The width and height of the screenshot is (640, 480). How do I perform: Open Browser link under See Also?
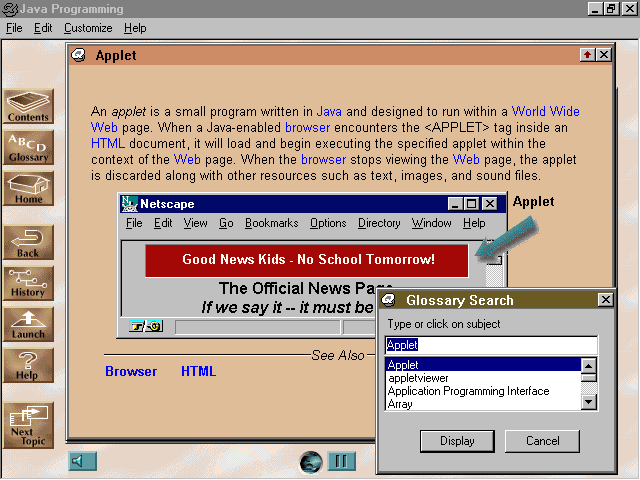coord(131,371)
